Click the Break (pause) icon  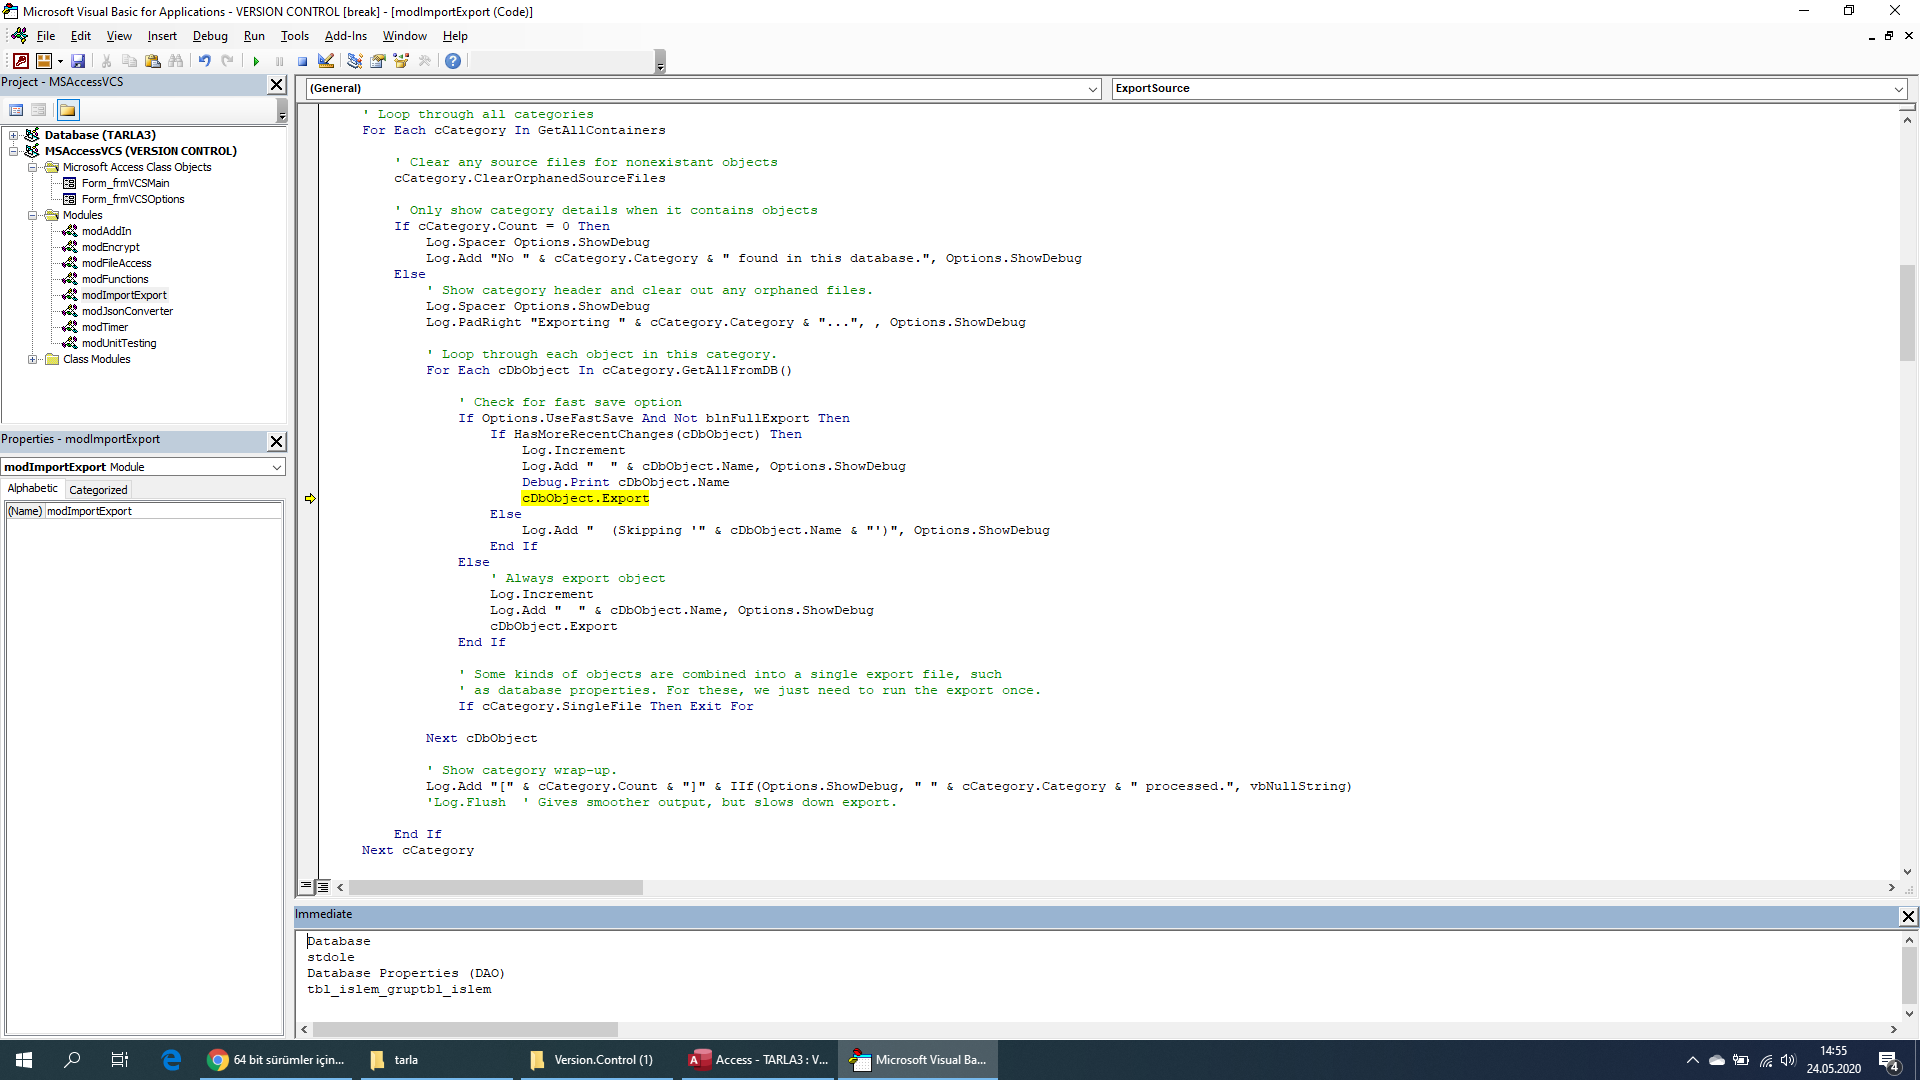point(279,61)
